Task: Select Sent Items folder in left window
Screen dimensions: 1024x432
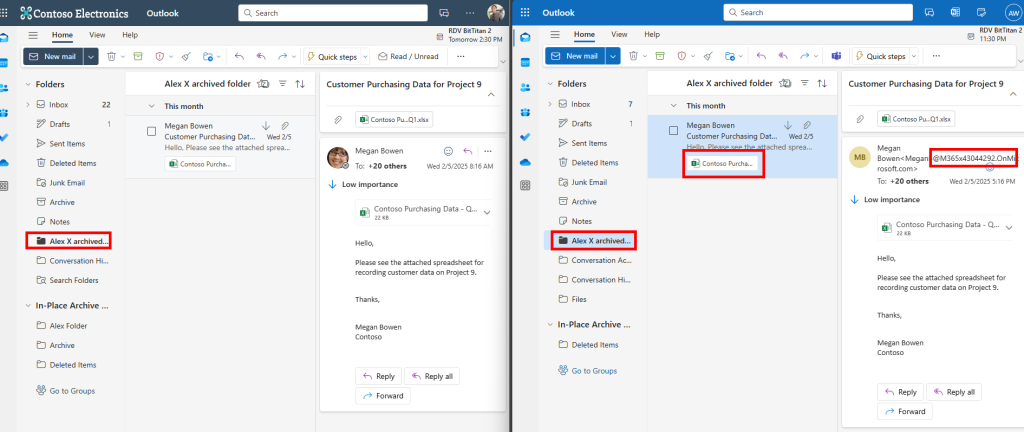Action: point(67,144)
